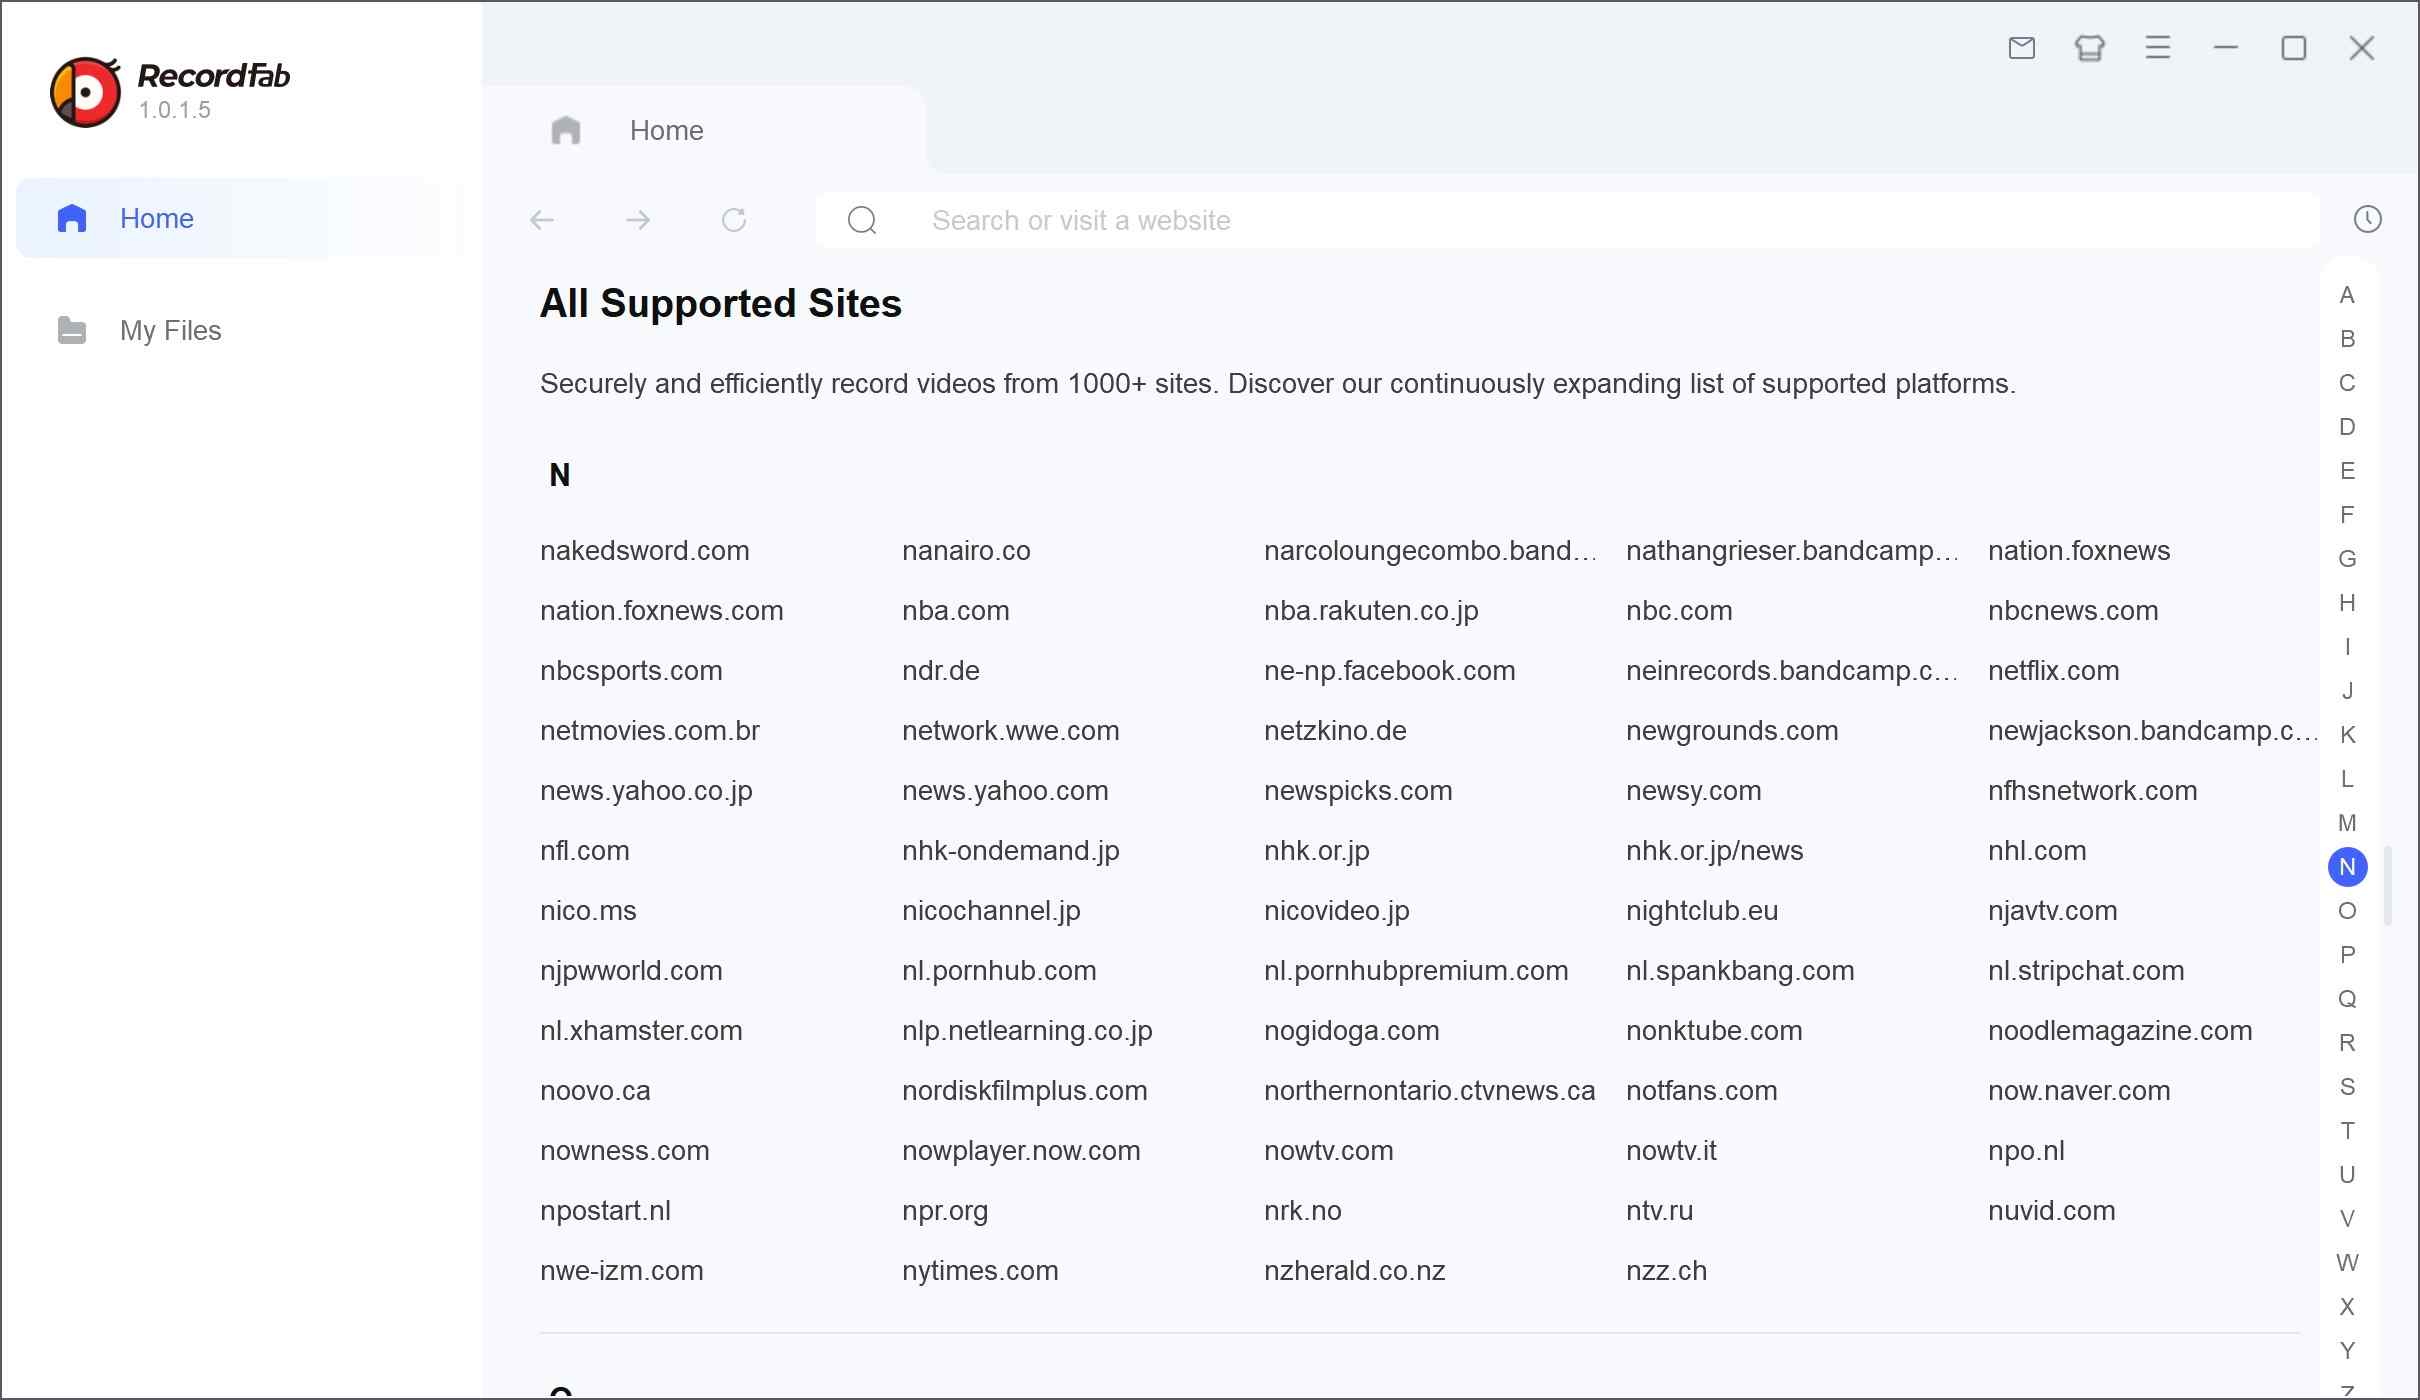Open the mail message icon

point(2021,48)
